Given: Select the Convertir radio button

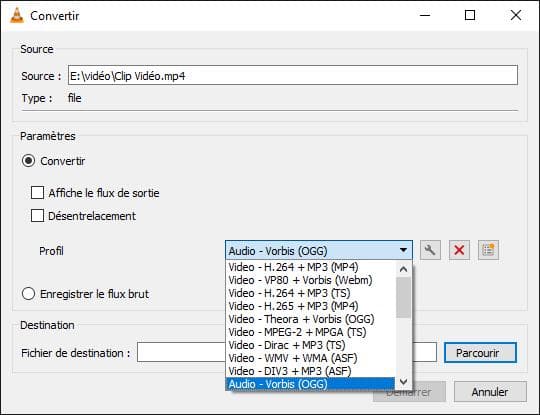Looking at the screenshot, I should pos(28,161).
